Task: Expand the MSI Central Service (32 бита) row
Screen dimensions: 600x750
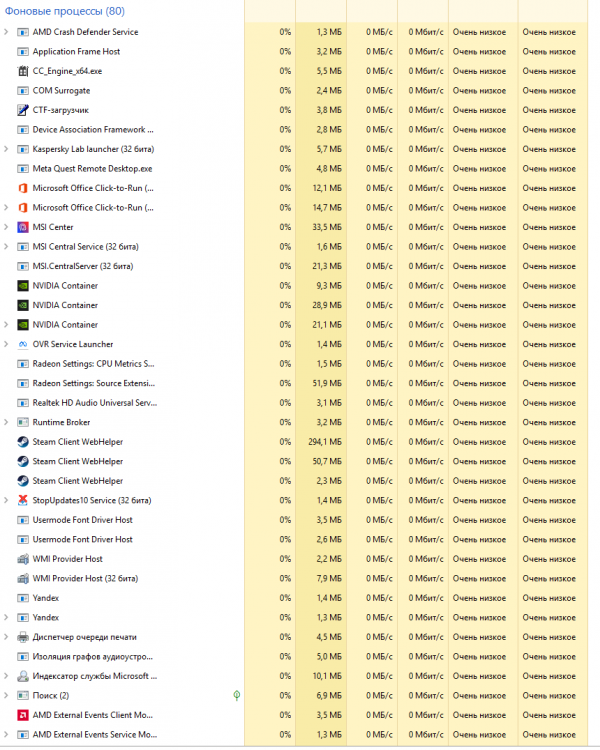Action: 6,247
